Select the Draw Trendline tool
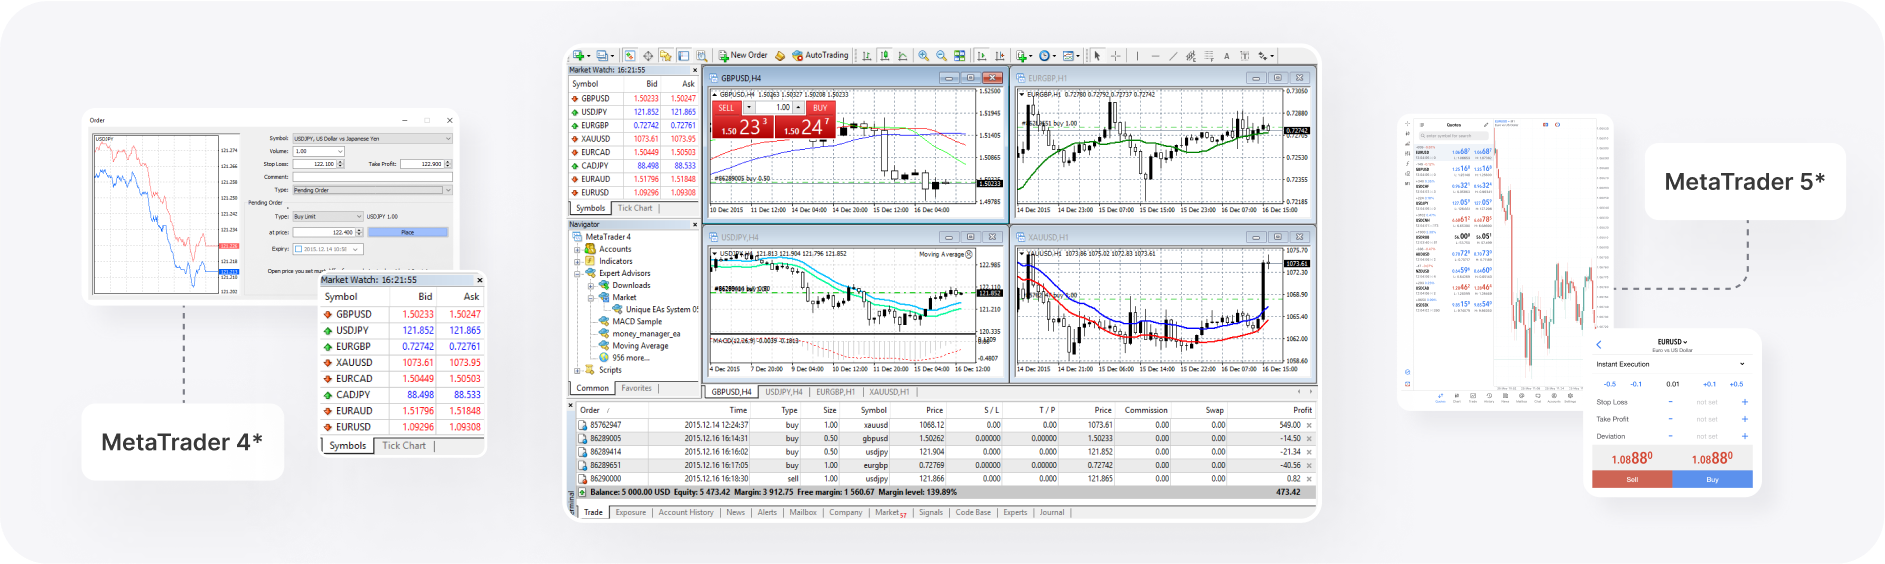Viewport: 1885px width, 564px height. pyautogui.click(x=1173, y=55)
